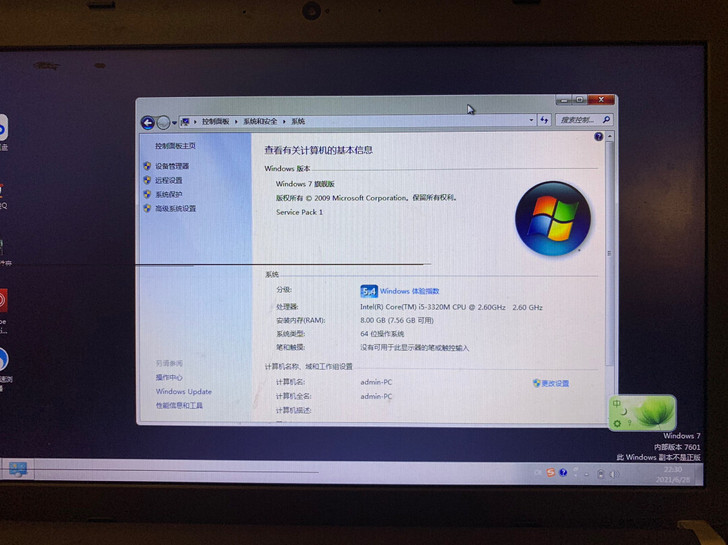Click the address bar refresh button
The image size is (728, 545).
click(x=544, y=120)
